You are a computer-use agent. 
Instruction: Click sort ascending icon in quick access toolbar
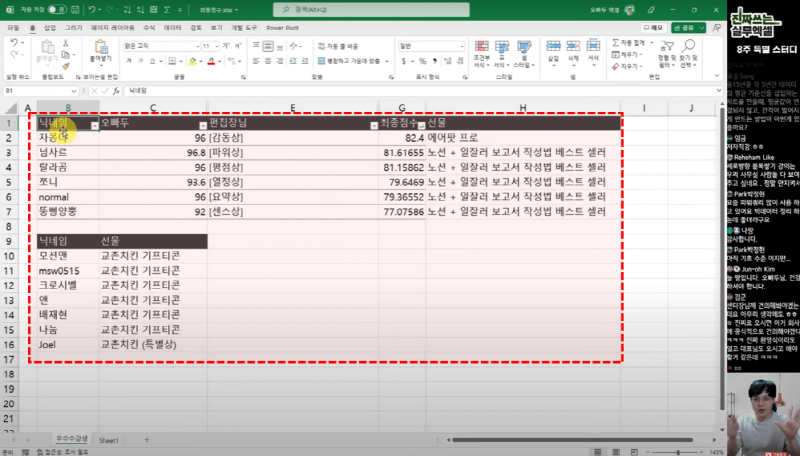(x=128, y=10)
